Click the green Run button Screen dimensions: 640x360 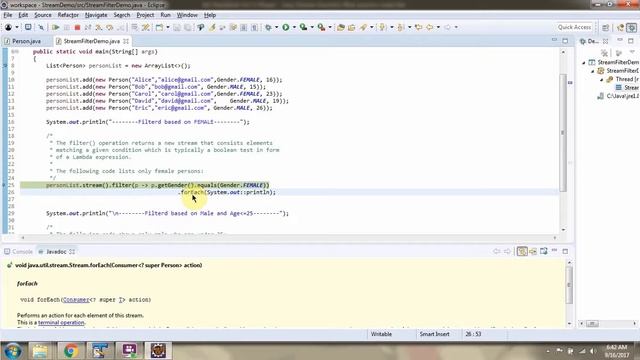click(286, 27)
